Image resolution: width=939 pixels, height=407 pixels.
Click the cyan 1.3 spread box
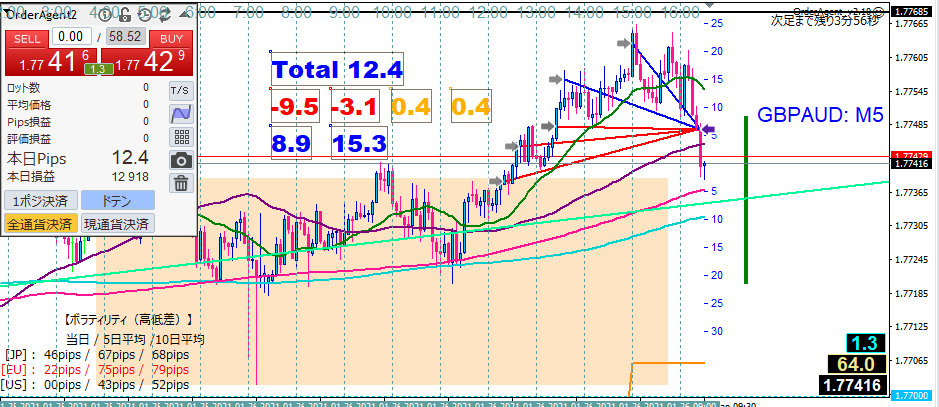865,343
